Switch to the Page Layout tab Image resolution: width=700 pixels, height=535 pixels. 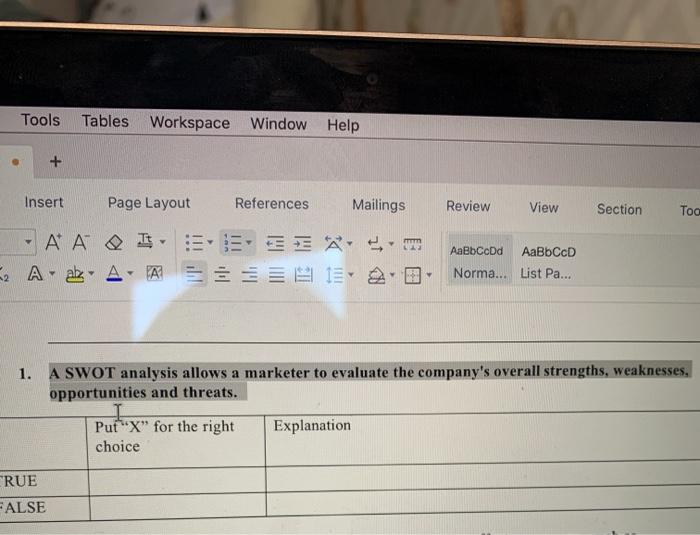[x=149, y=203]
